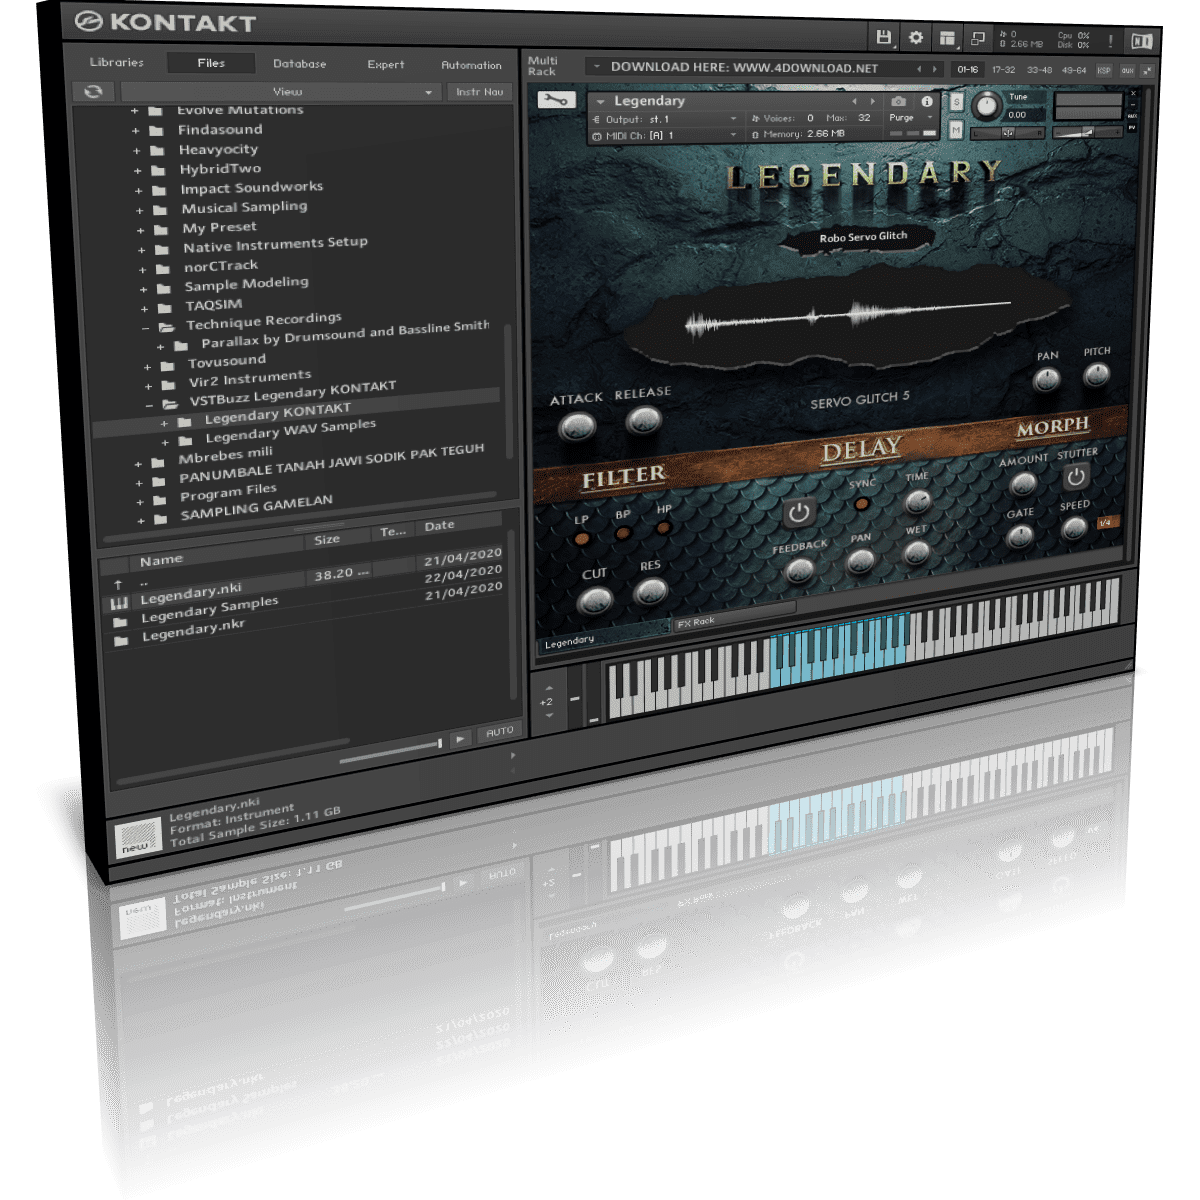Click the next multi arrow
Screen dimensions: 1200x1200
coord(935,69)
